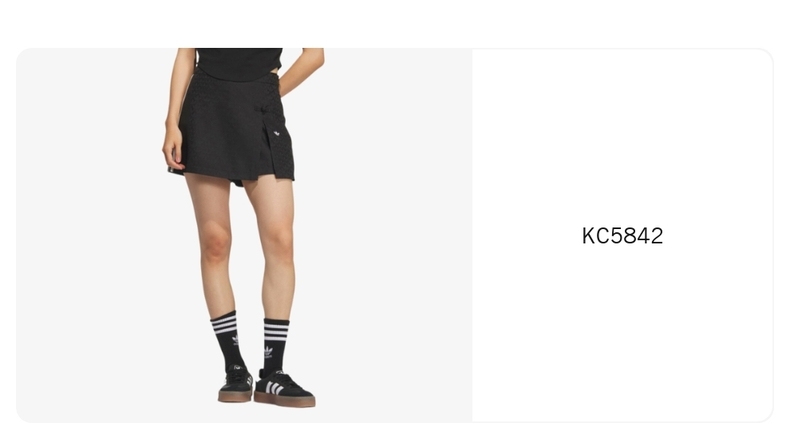The height and width of the screenshot is (423, 790).
Task: Select the three white stripes on the right sock
Action: tap(276, 332)
